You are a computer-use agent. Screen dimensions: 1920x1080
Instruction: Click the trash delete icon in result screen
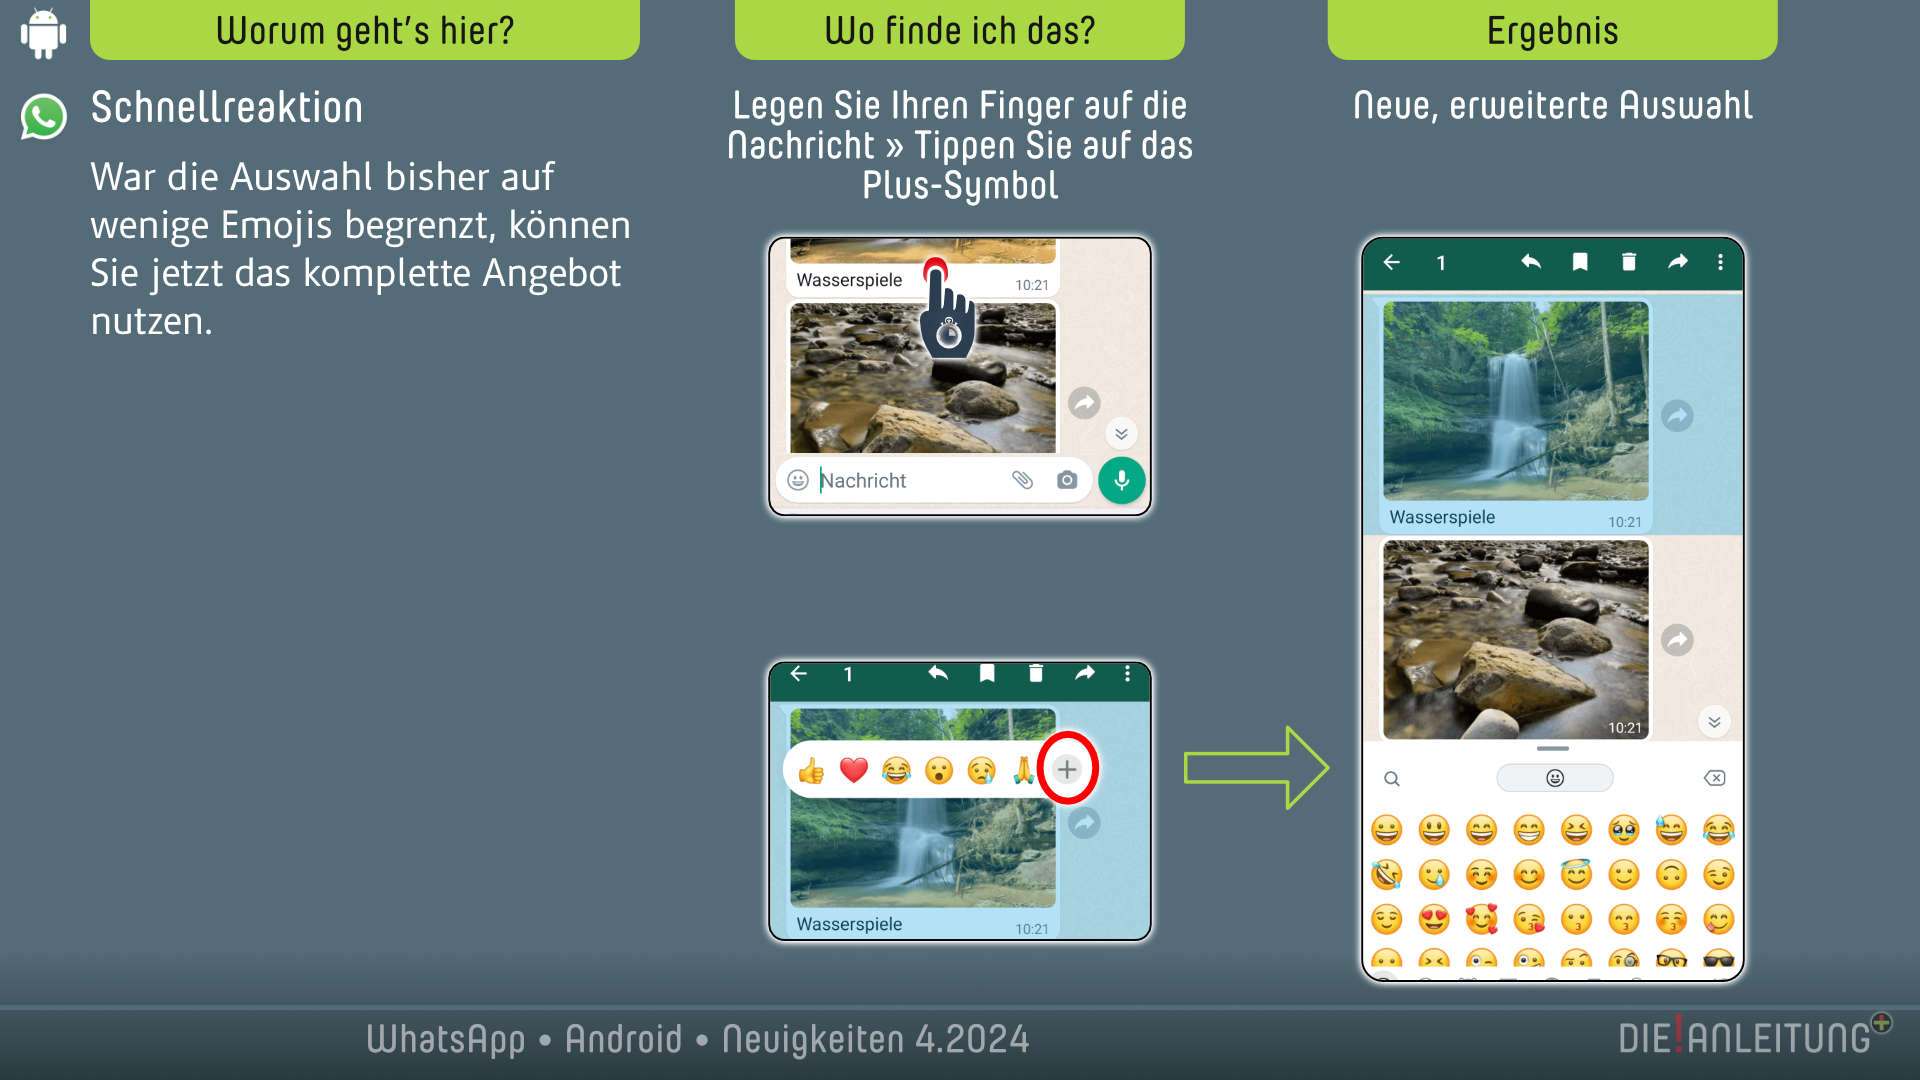pyautogui.click(x=1628, y=262)
